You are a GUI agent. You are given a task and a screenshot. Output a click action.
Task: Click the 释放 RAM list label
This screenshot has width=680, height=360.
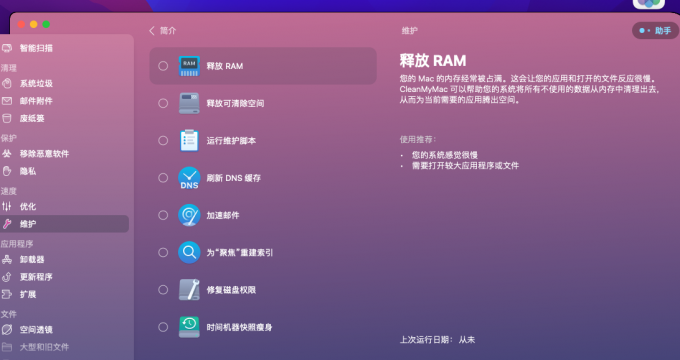pos(225,66)
